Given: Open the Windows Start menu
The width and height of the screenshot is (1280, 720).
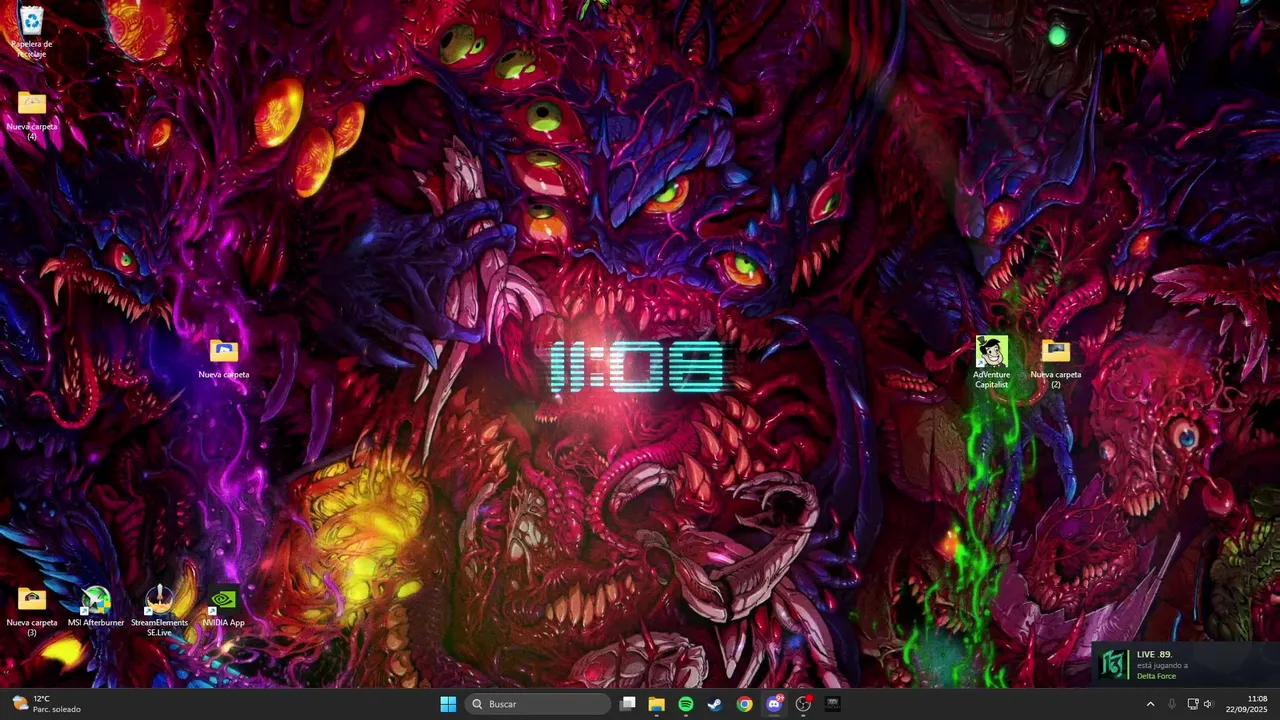Looking at the screenshot, I should tap(448, 704).
